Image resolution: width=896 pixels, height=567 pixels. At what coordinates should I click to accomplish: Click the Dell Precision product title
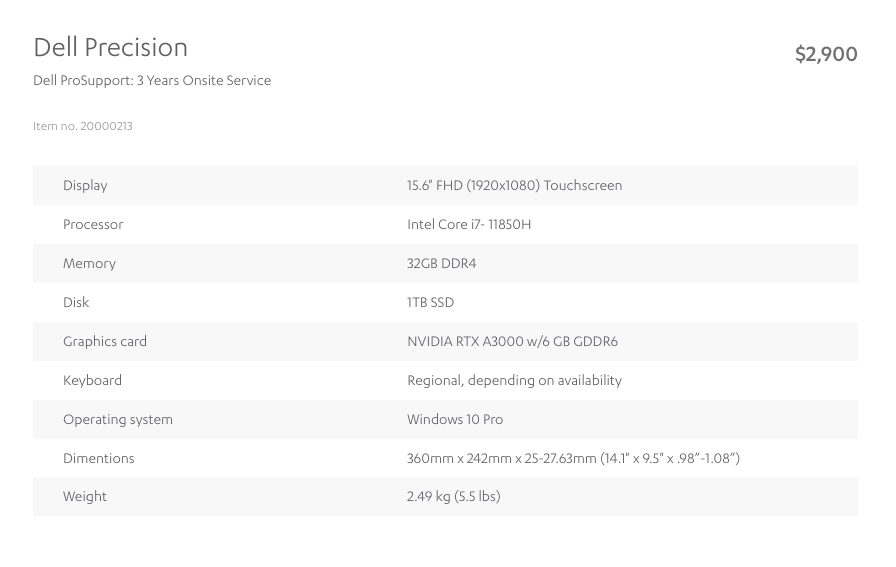point(110,47)
